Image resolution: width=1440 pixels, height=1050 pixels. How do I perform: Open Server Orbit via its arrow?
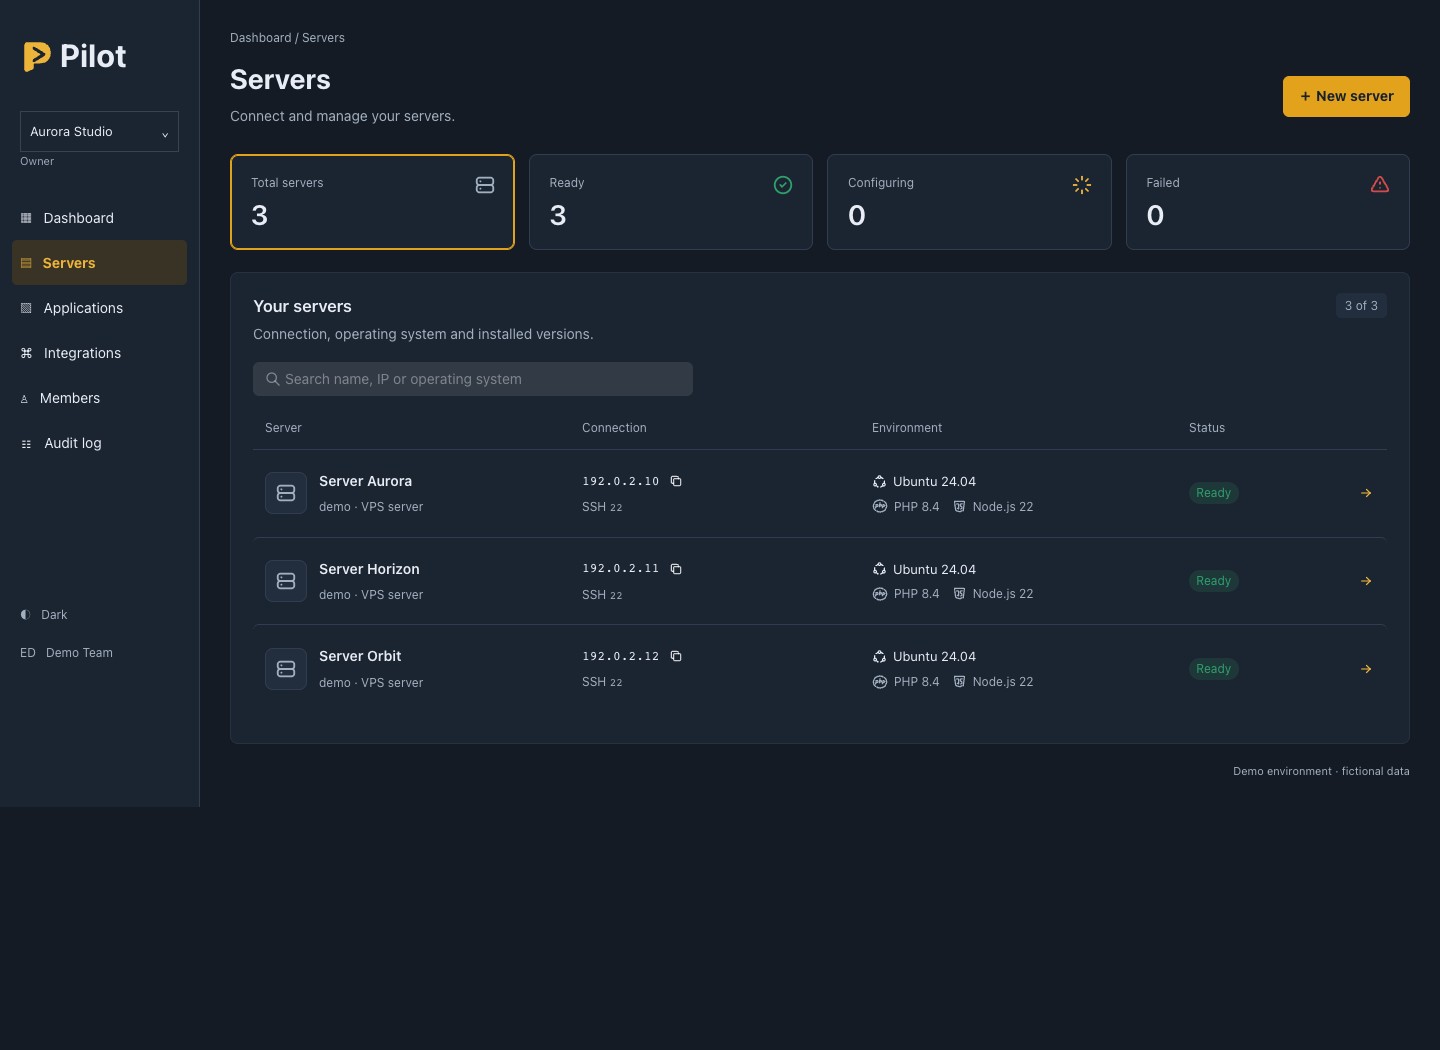(x=1366, y=669)
